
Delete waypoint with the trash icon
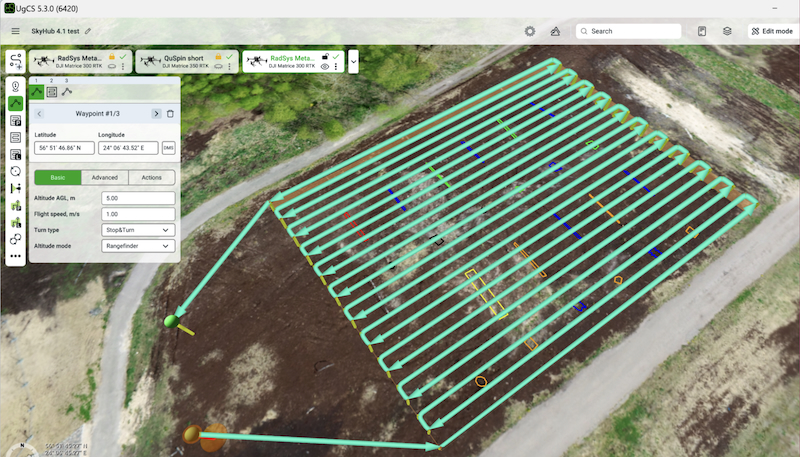[170, 114]
